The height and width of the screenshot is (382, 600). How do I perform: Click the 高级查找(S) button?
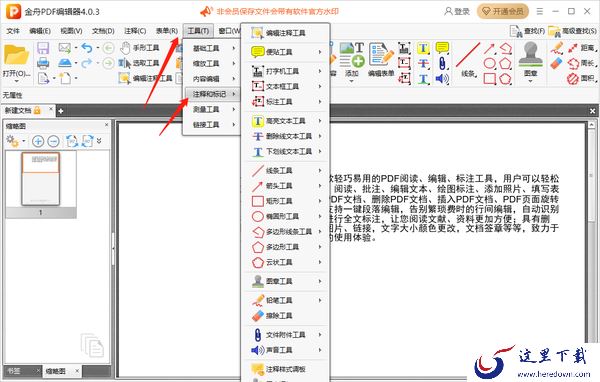(572, 31)
